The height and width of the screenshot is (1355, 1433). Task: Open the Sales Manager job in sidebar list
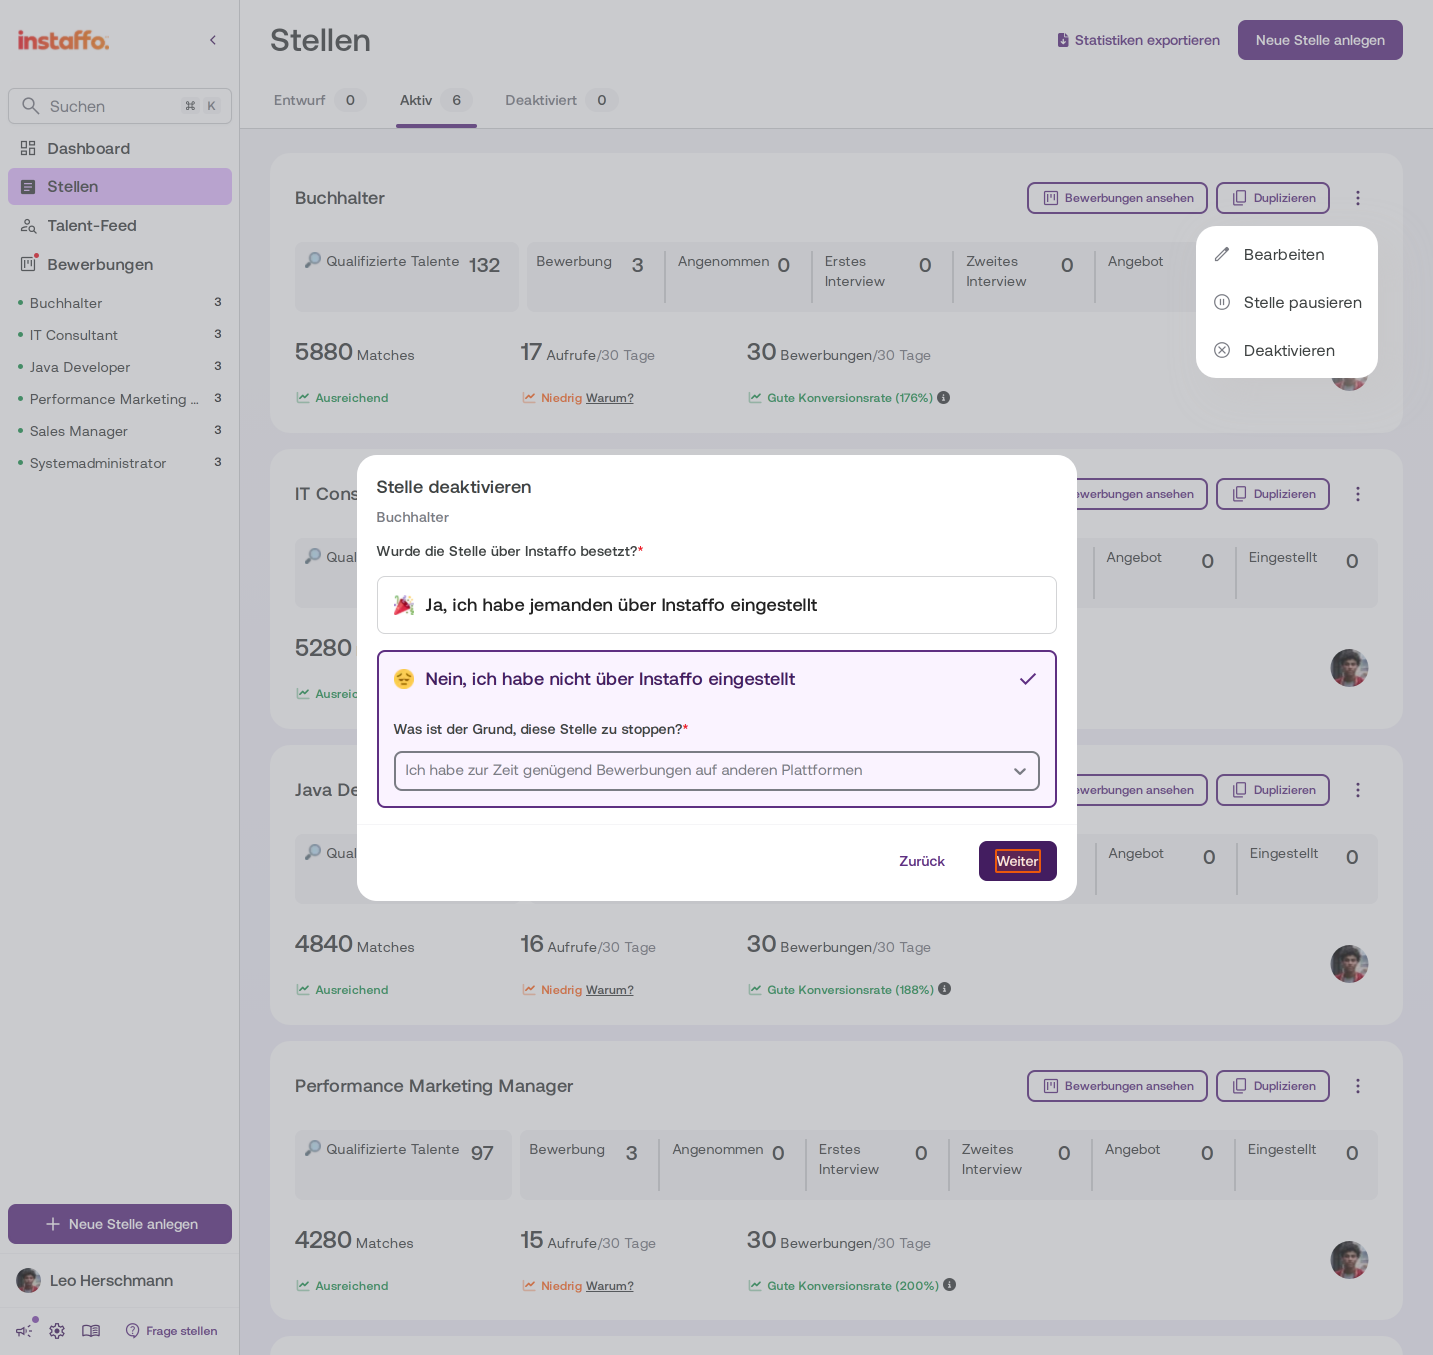[x=120, y=431]
